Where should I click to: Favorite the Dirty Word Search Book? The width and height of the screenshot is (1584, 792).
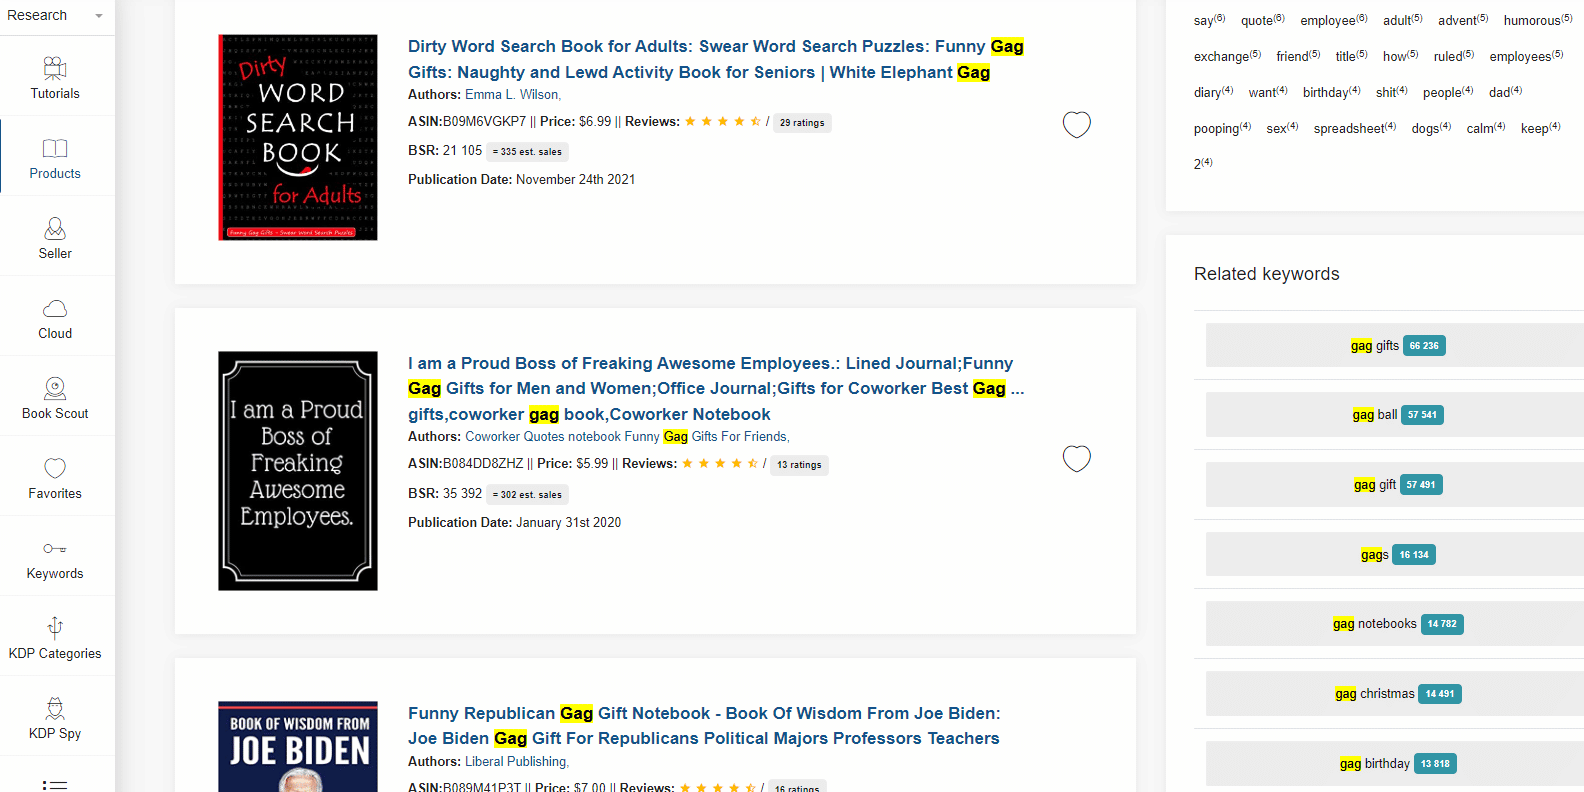click(x=1076, y=124)
